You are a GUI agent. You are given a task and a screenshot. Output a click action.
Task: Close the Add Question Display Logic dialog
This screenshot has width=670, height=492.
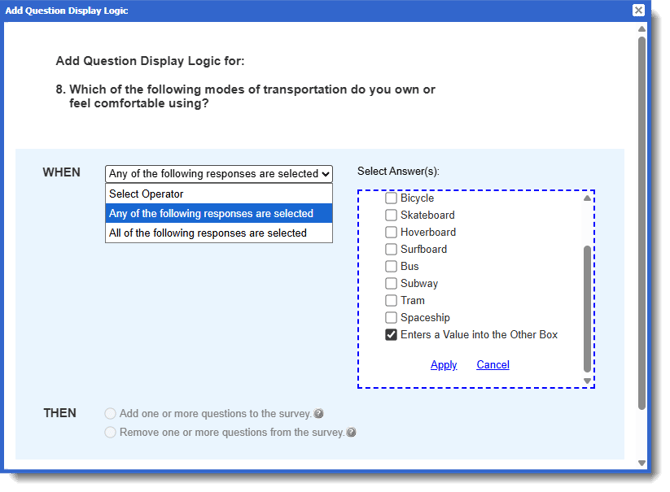pyautogui.click(x=639, y=10)
